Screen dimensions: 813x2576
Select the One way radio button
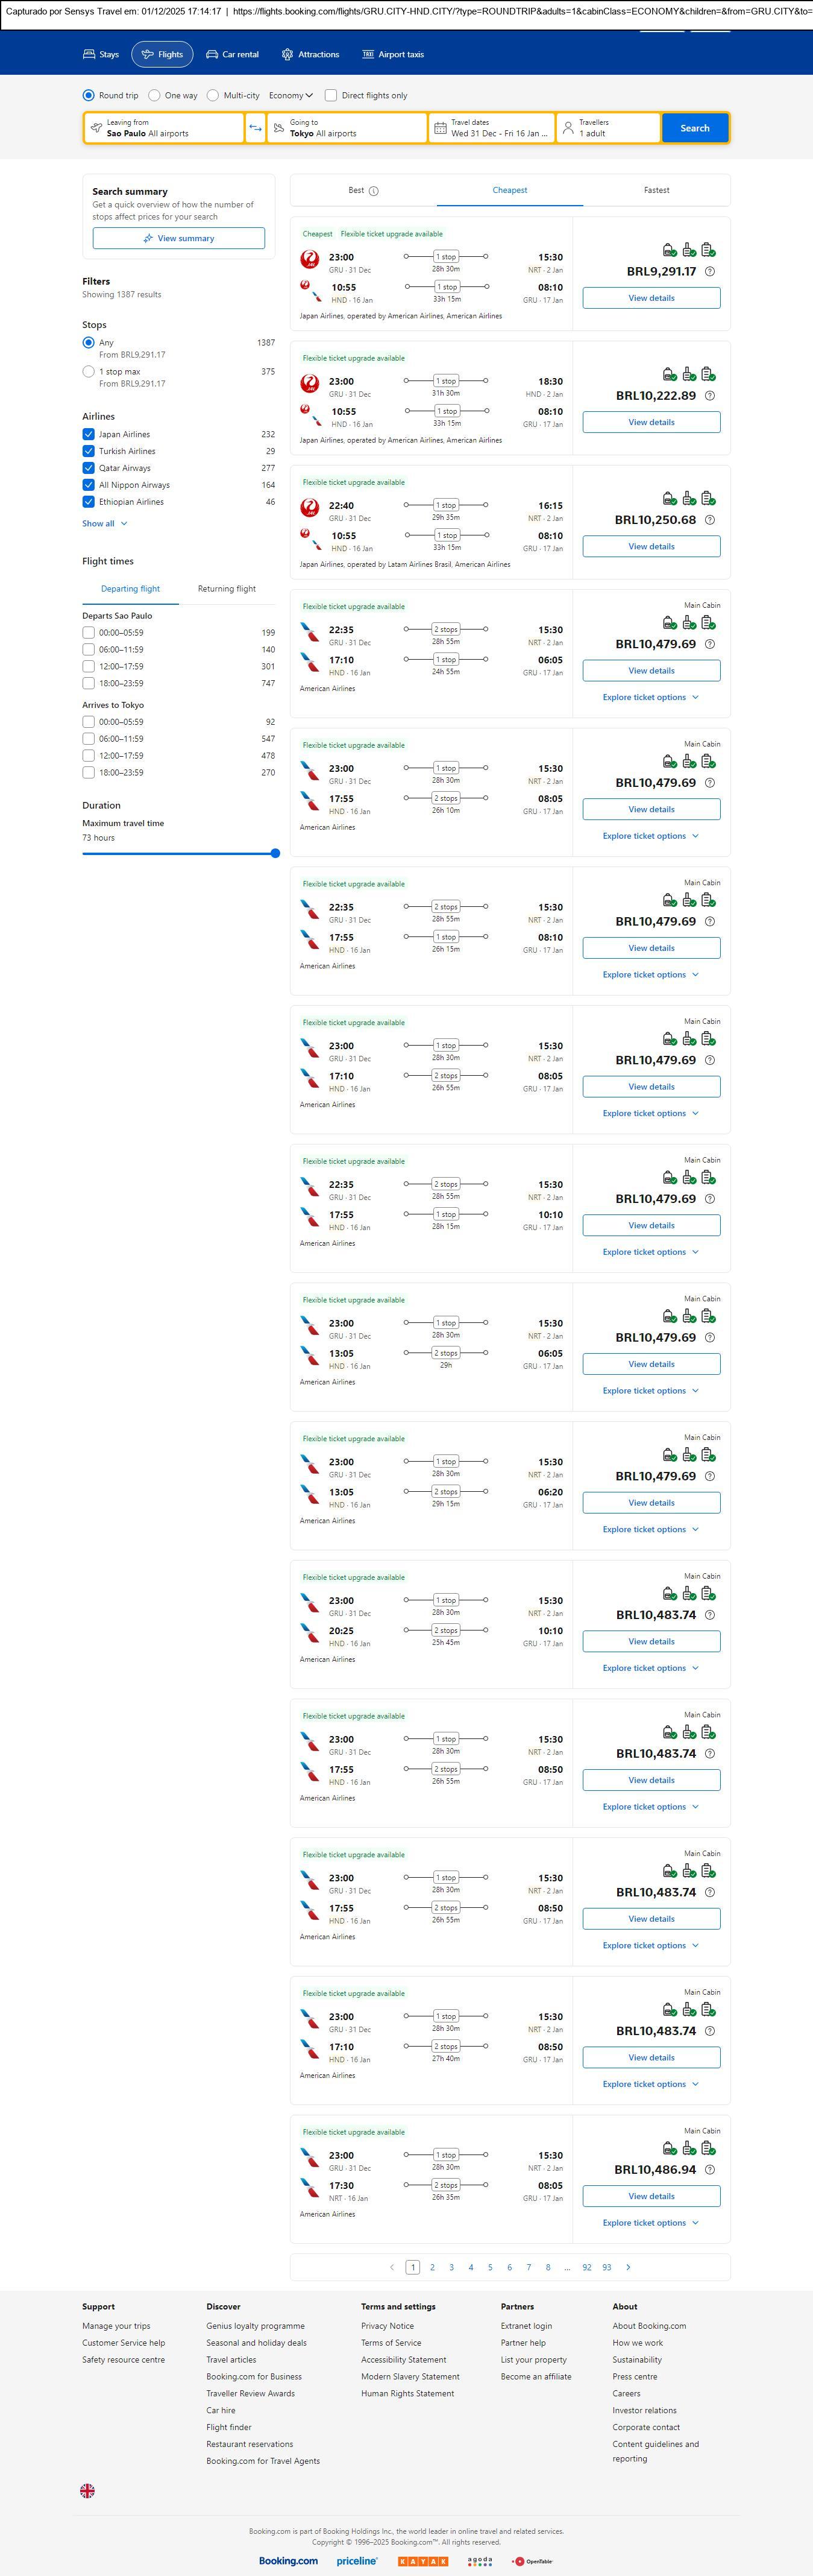pos(154,96)
